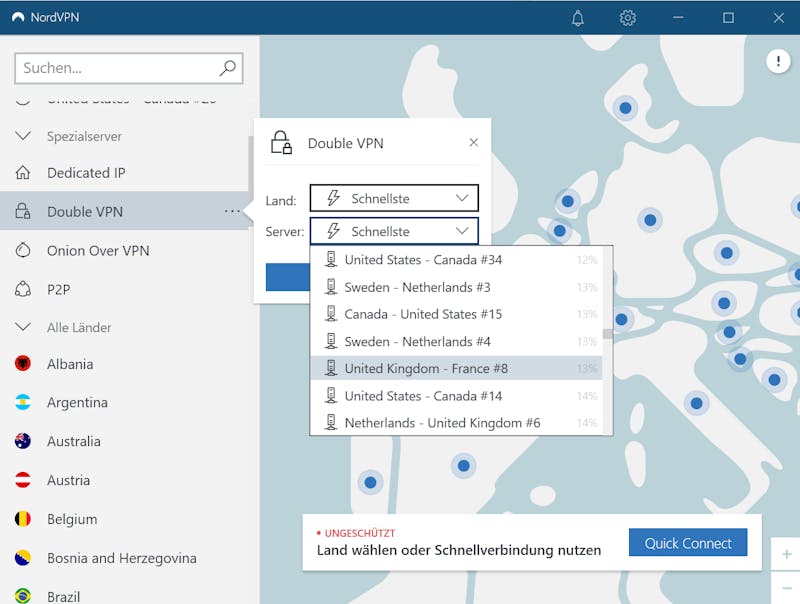This screenshot has height=604, width=800.
Task: Open the Land Schnellste dropdown
Action: click(x=394, y=198)
